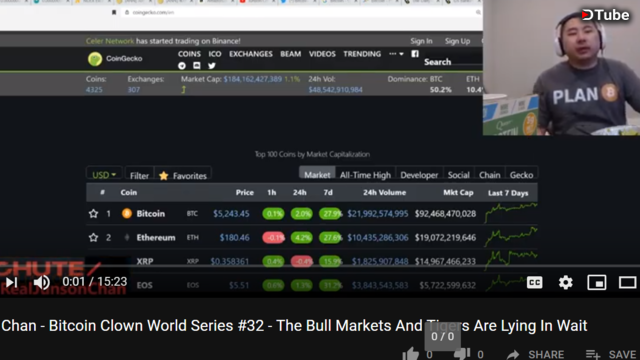Click the Bitcoin coin logo icon
Viewport: 640px width, 360px height.
(x=127, y=213)
